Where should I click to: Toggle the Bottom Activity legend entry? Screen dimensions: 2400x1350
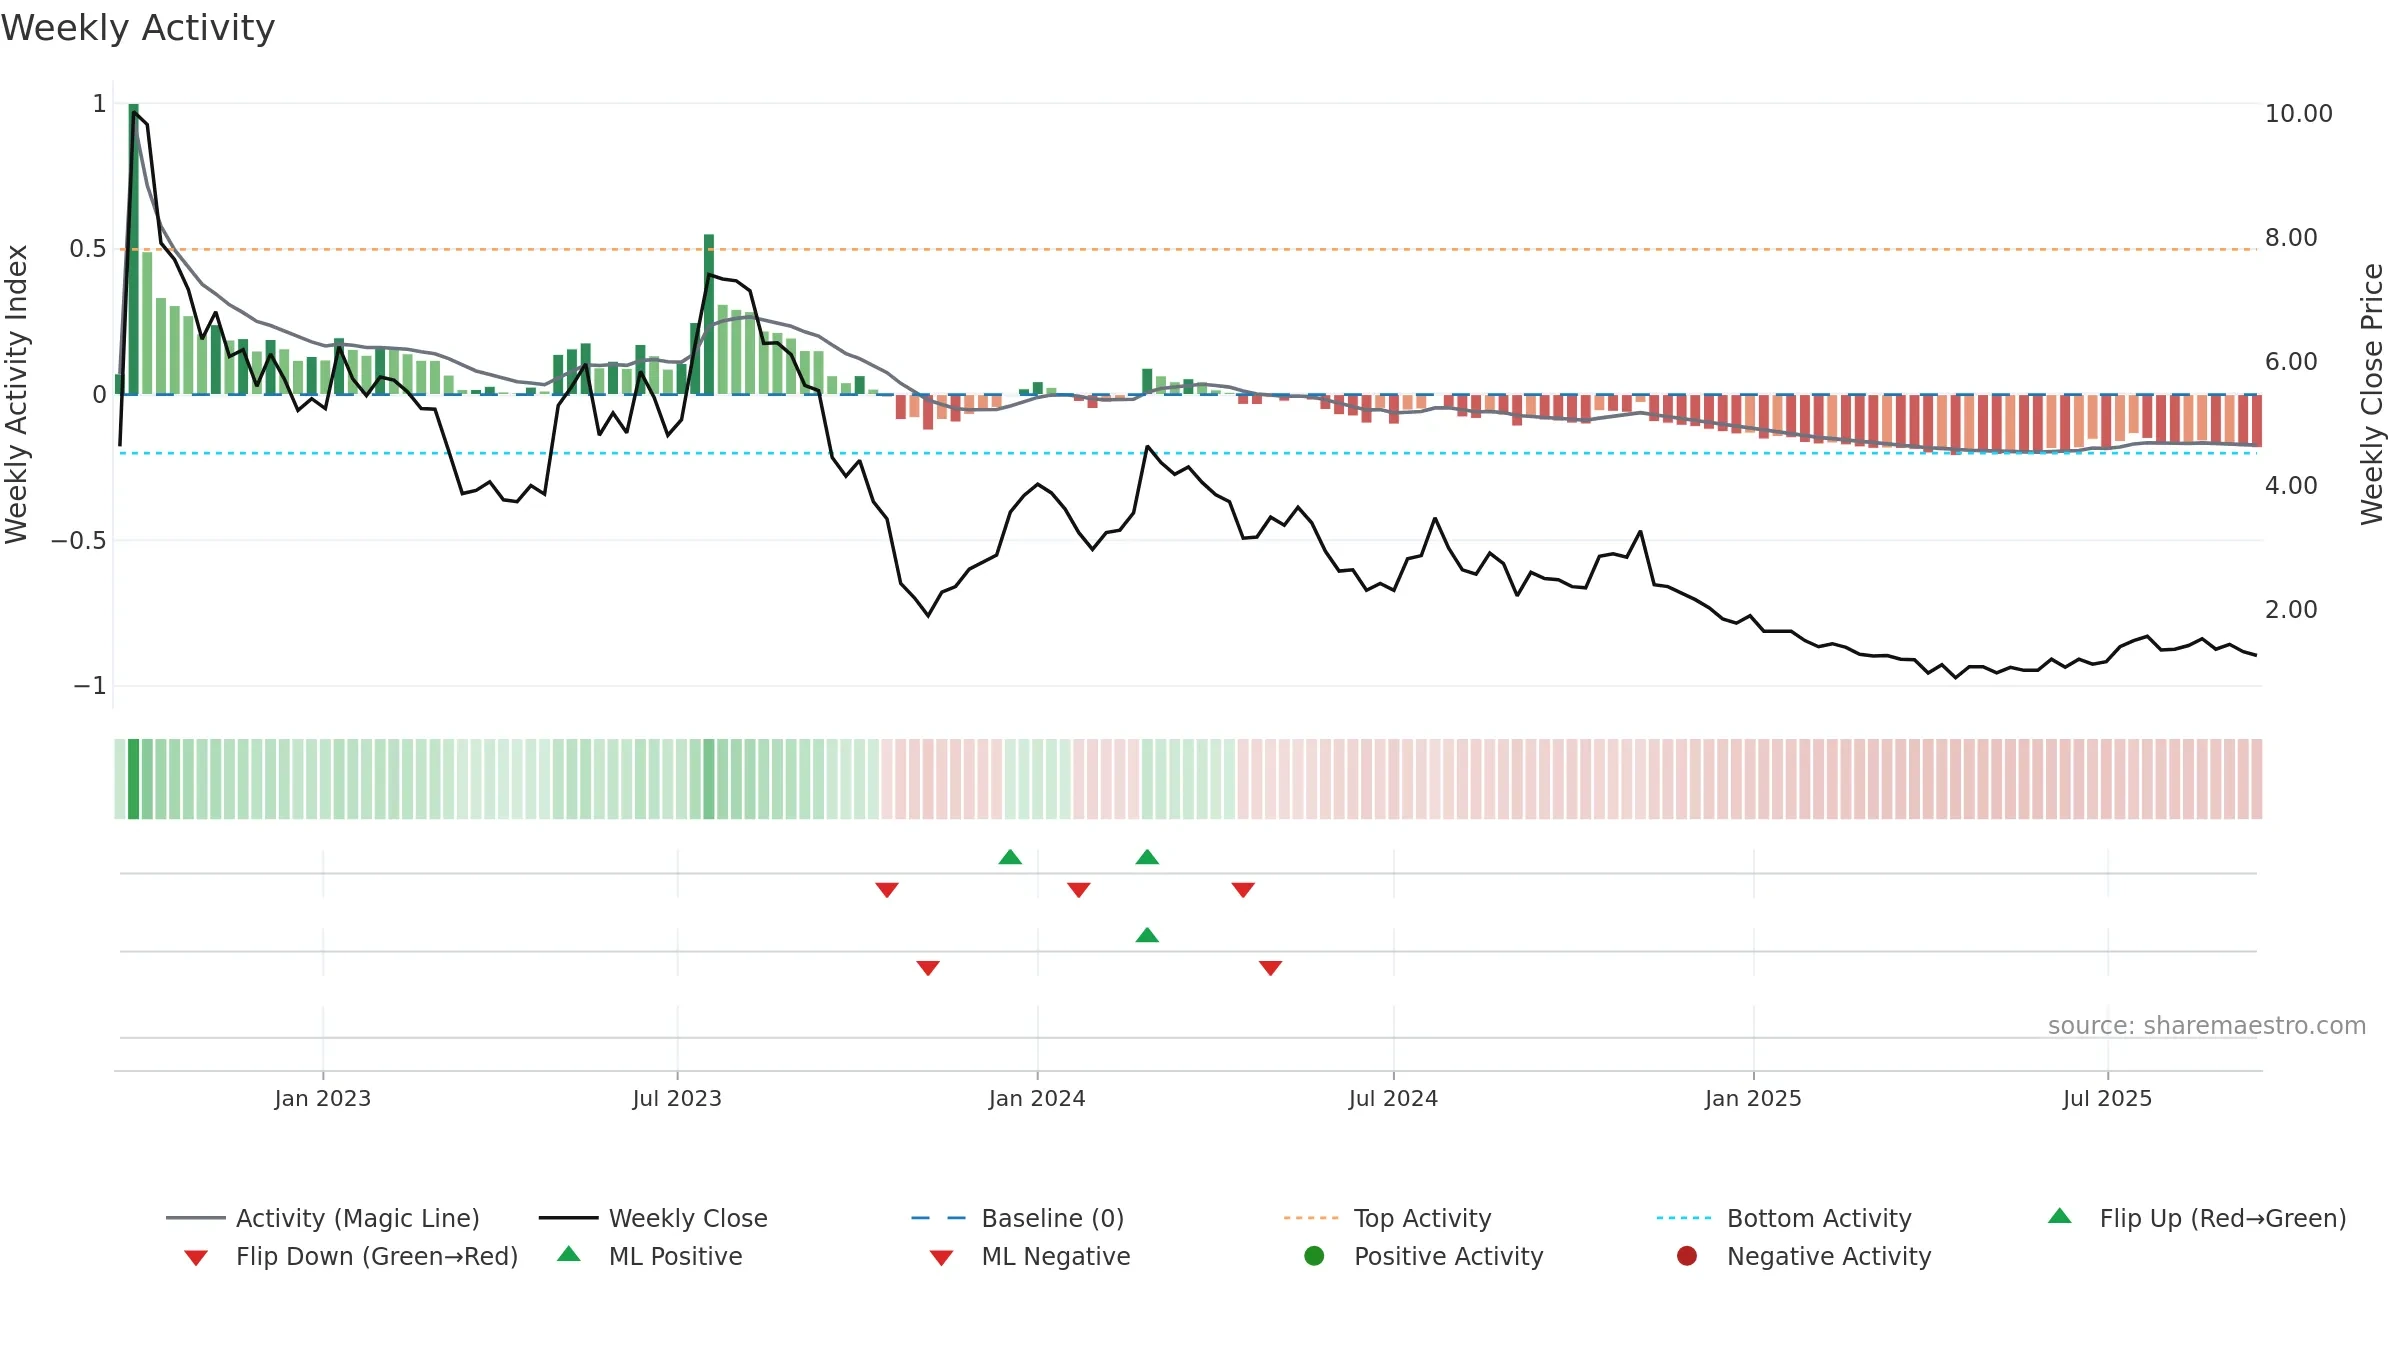1784,1218
